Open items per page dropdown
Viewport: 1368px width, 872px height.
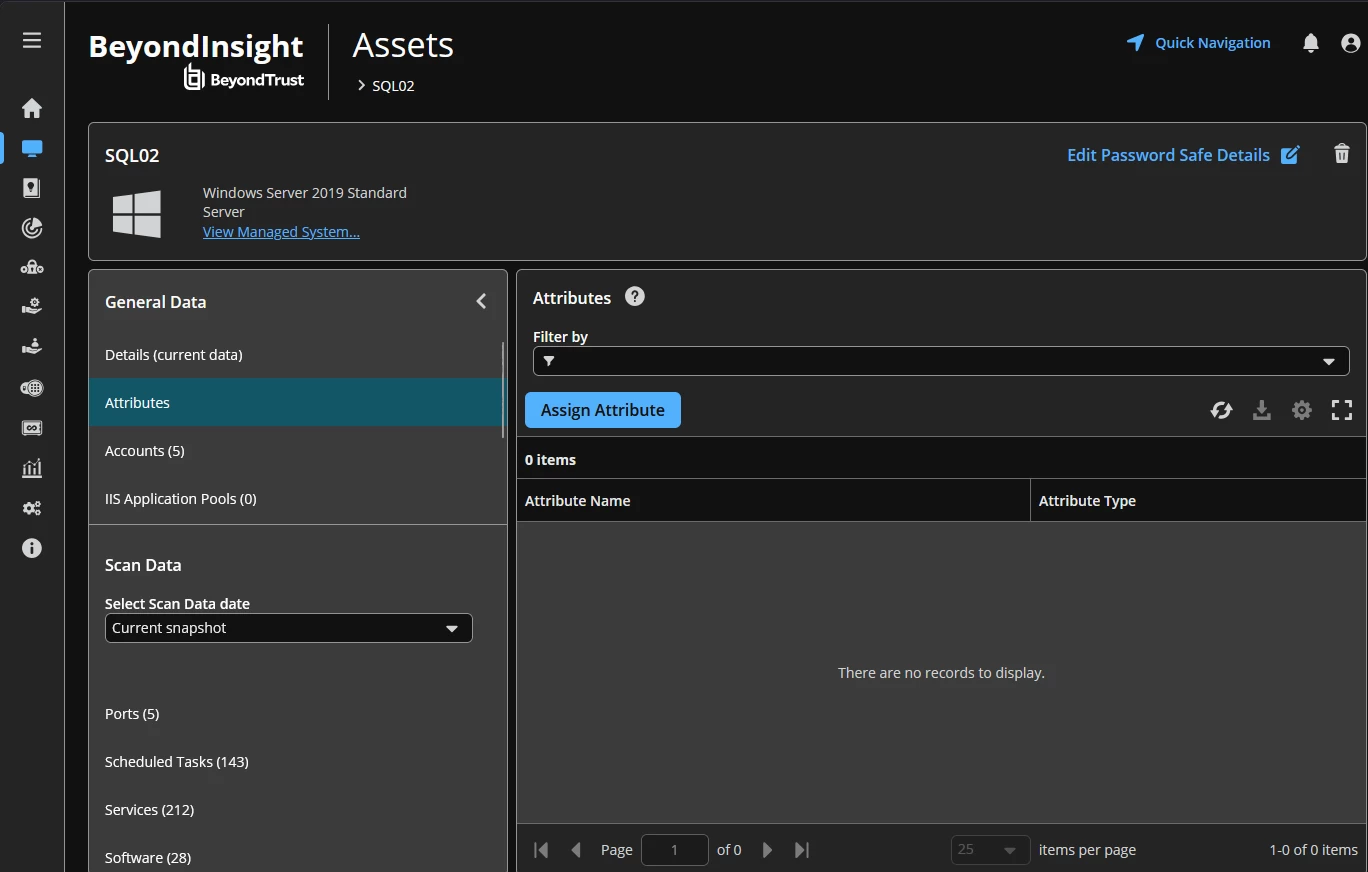[x=990, y=850]
